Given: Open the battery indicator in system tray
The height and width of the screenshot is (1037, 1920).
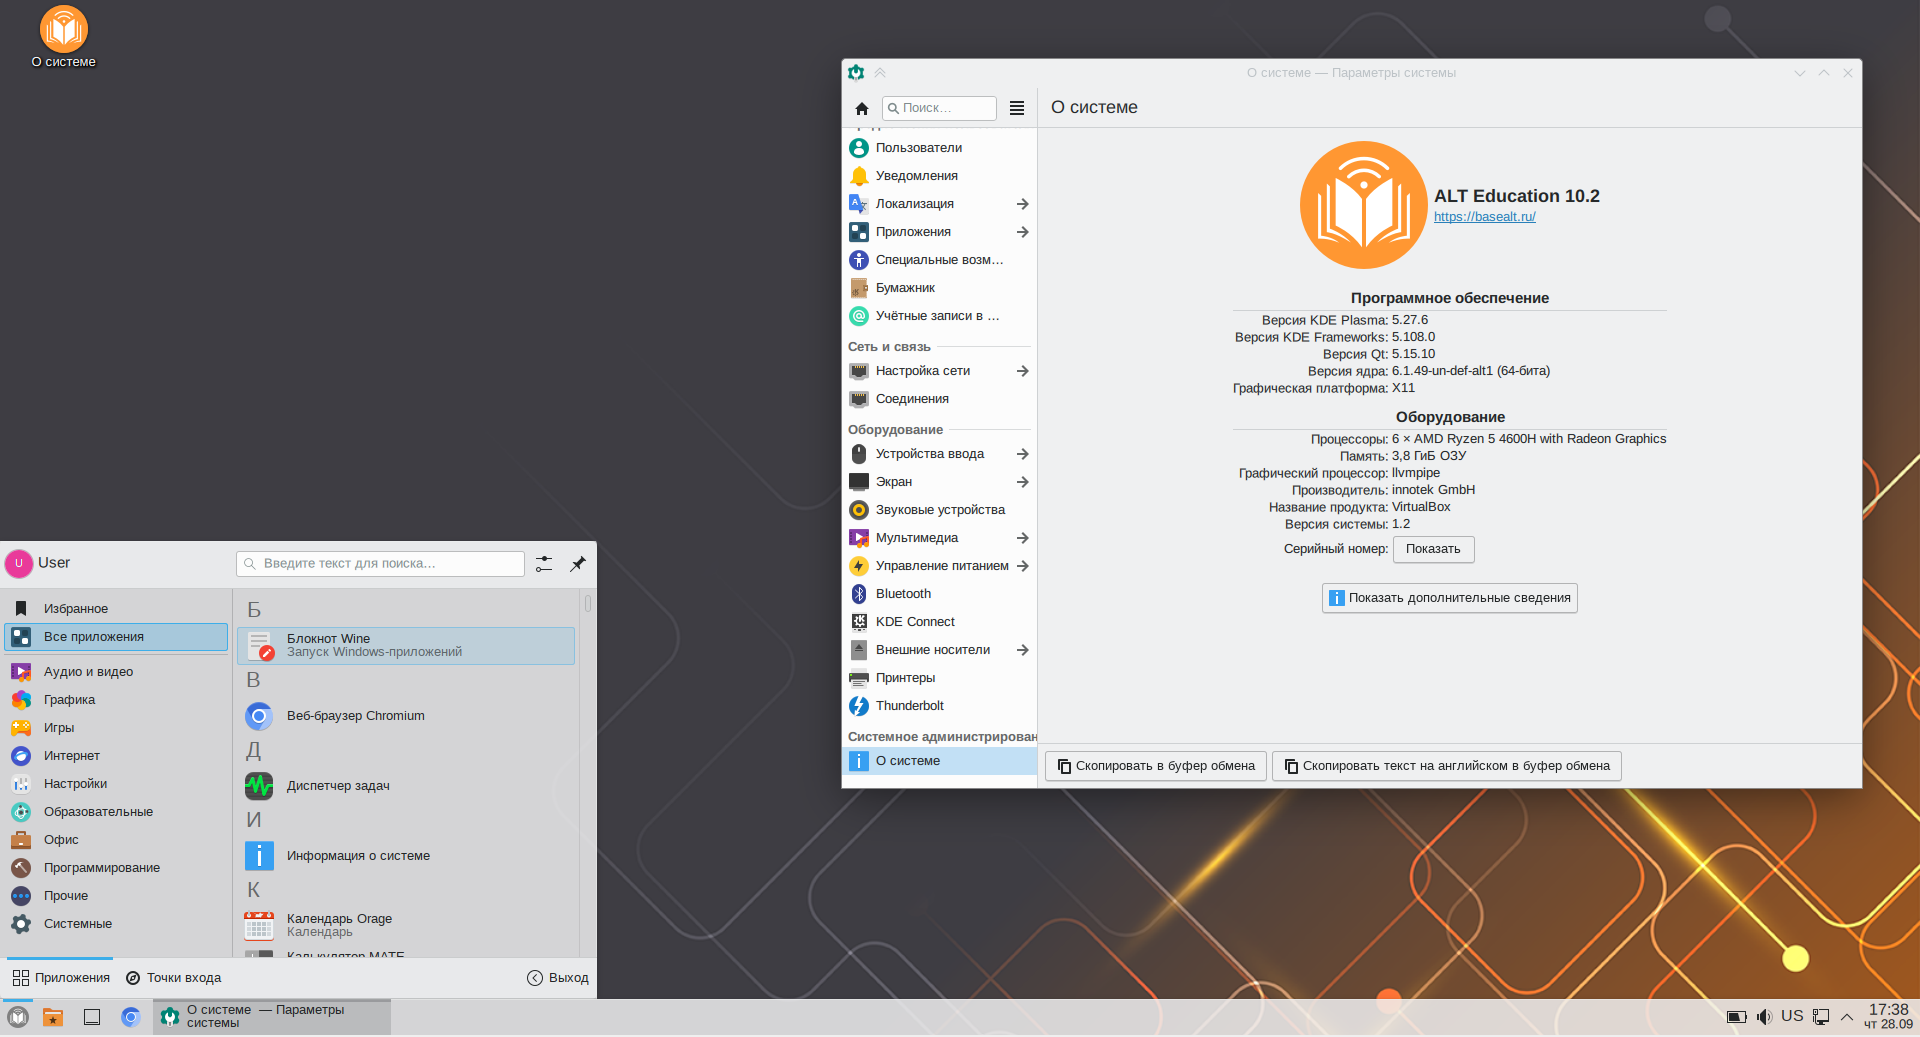Looking at the screenshot, I should click(x=1737, y=1017).
